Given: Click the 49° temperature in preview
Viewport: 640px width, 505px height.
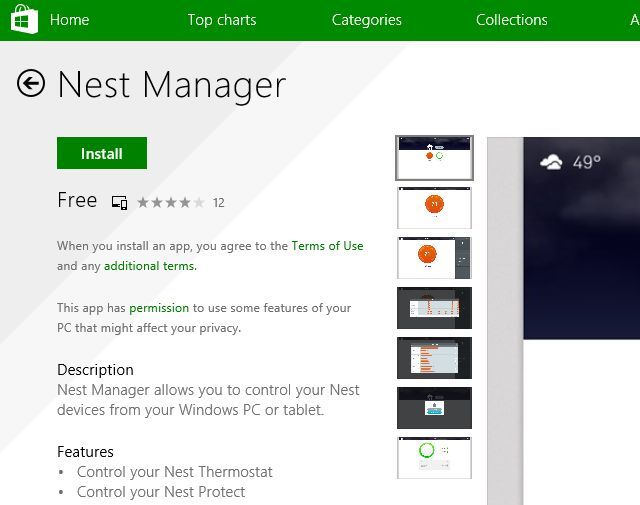Looking at the screenshot, I should (x=587, y=162).
